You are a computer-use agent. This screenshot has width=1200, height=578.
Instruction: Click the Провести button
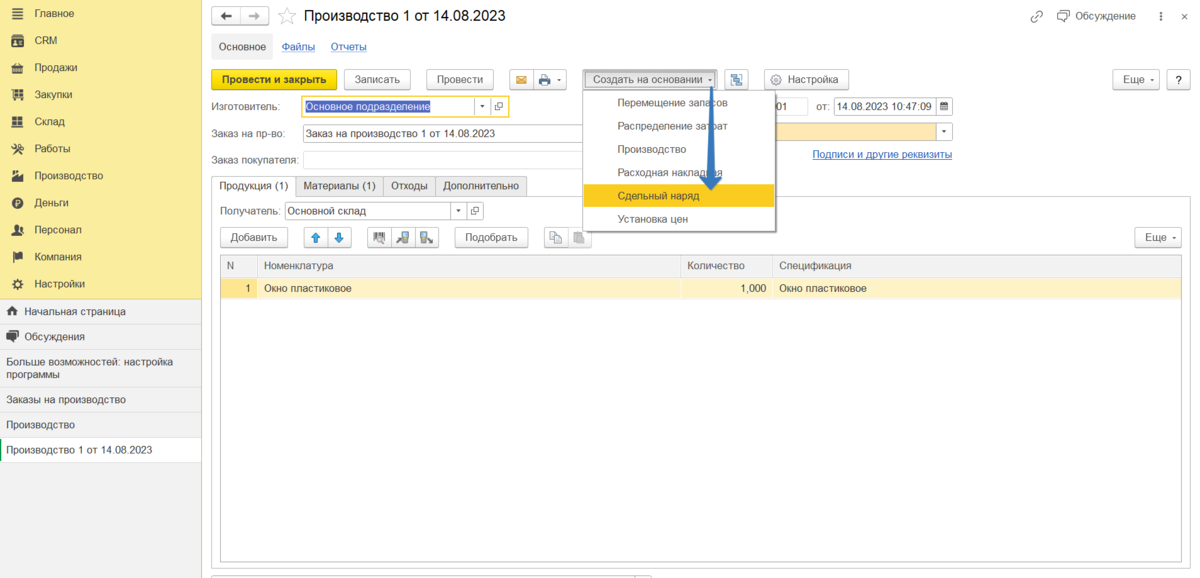(x=460, y=79)
